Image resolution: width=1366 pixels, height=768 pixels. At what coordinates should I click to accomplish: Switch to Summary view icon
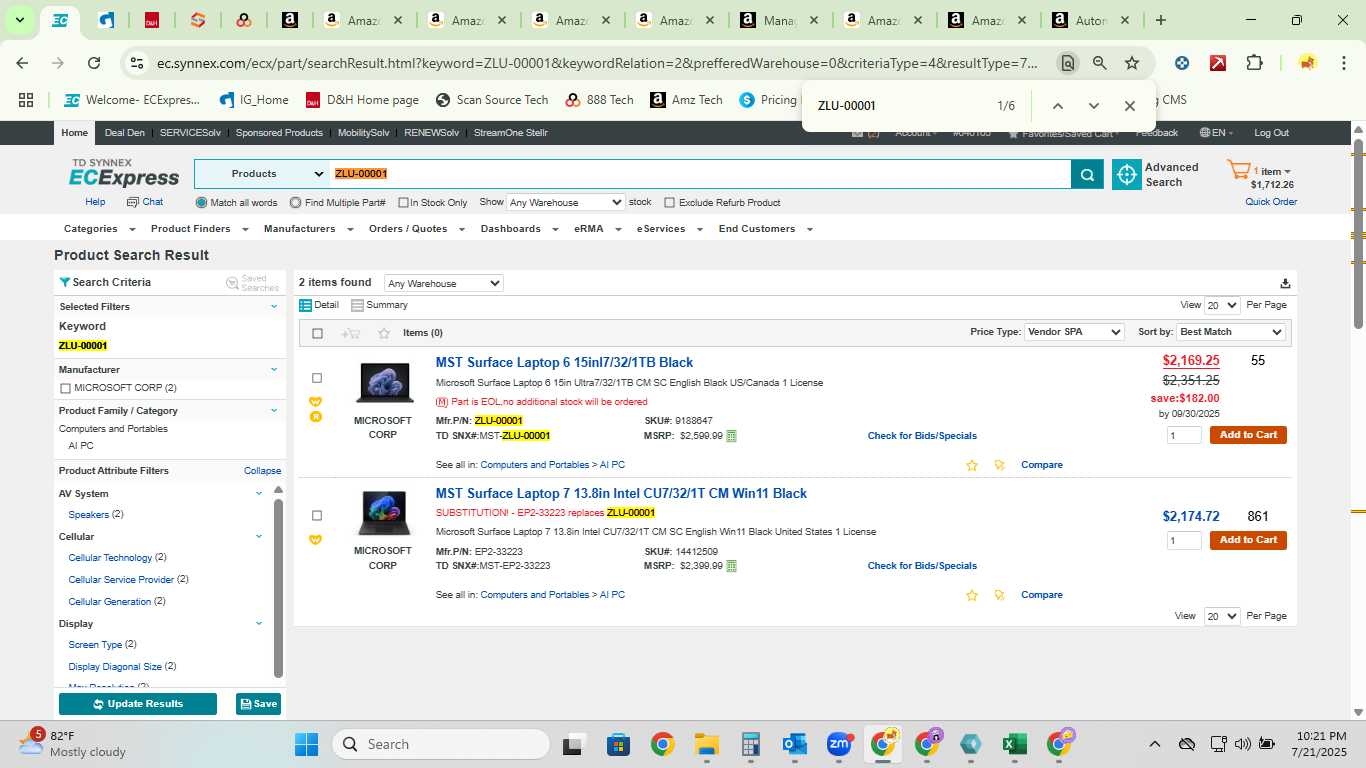(x=357, y=305)
